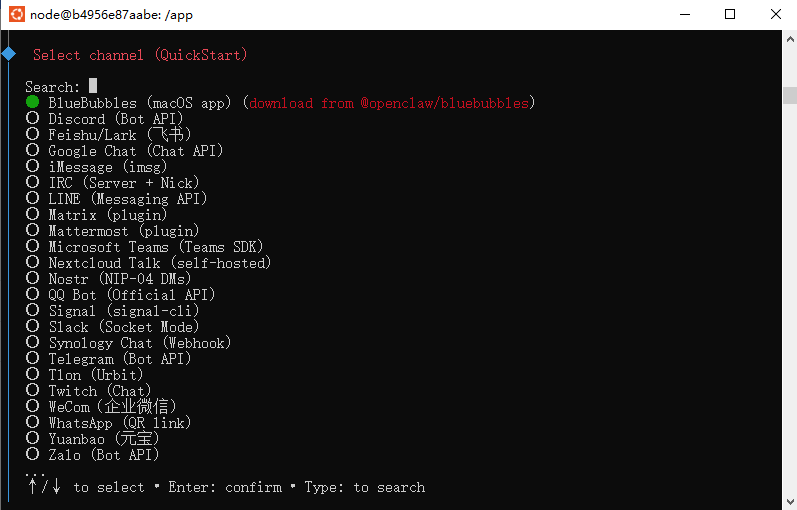This screenshot has width=797, height=510.
Task: Choose WhatsApp (QR link) radio option
Action: tap(33, 423)
